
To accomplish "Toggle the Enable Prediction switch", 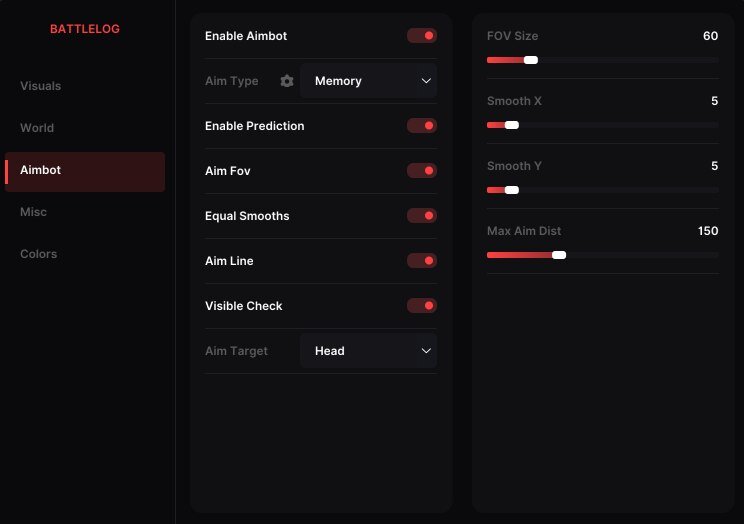I will 422,126.
